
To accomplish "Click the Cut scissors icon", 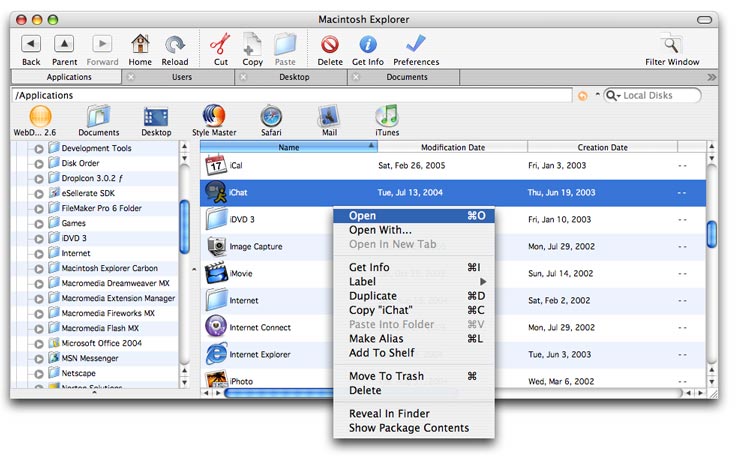I will click(x=220, y=44).
